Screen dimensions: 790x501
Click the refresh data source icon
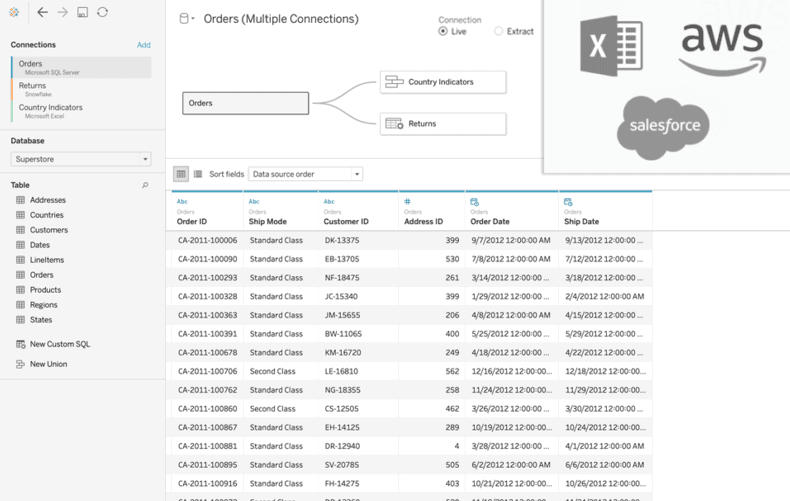[102, 12]
